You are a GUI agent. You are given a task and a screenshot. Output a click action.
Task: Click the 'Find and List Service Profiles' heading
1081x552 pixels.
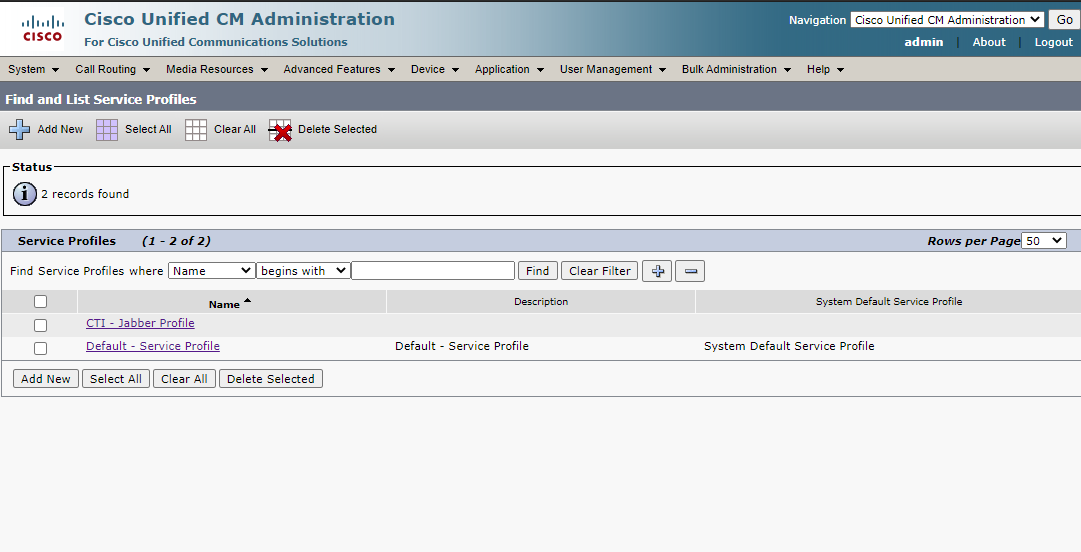[x=101, y=99]
